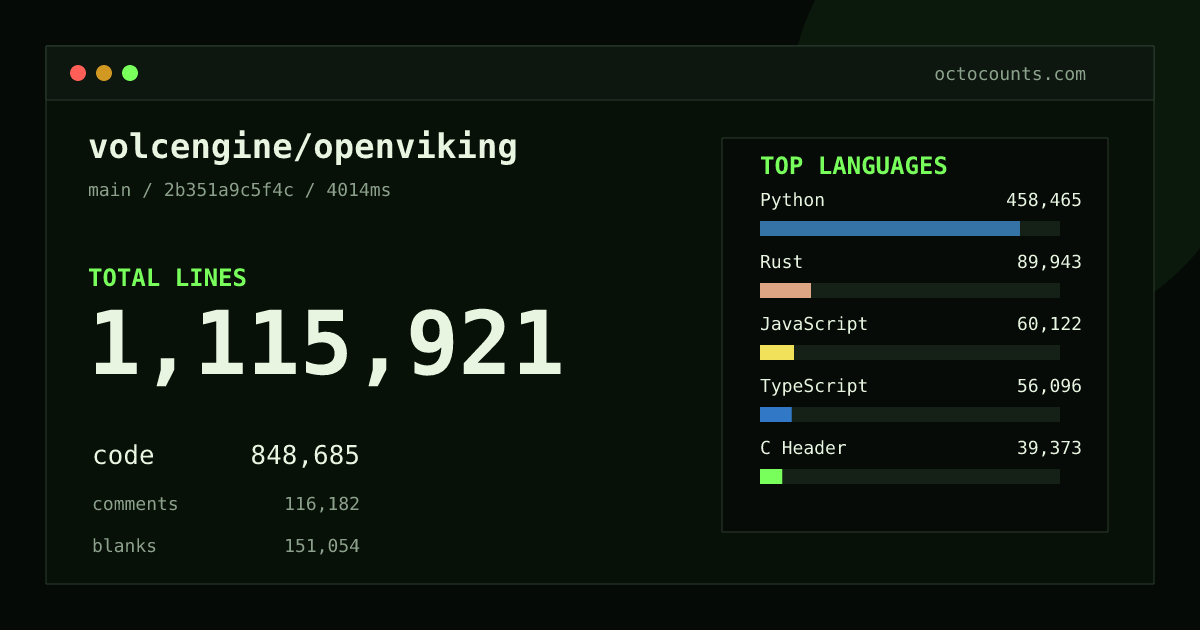The image size is (1200, 630).
Task: Click the green C Header progress bar
Action: [x=771, y=476]
